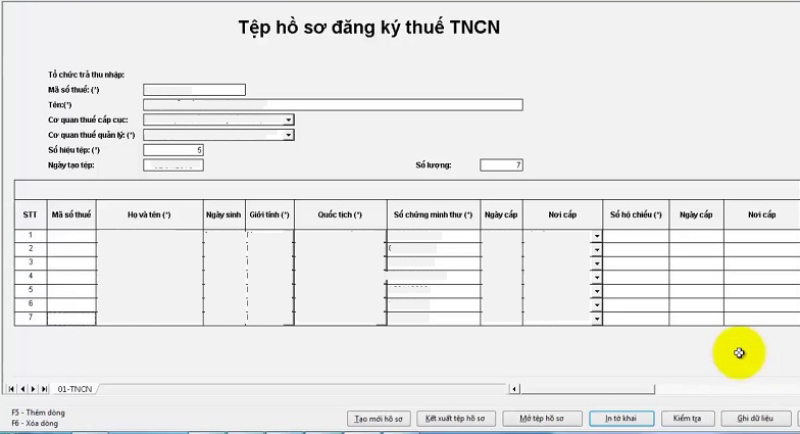Select Mã số thuế cell in row 7

click(x=71, y=319)
